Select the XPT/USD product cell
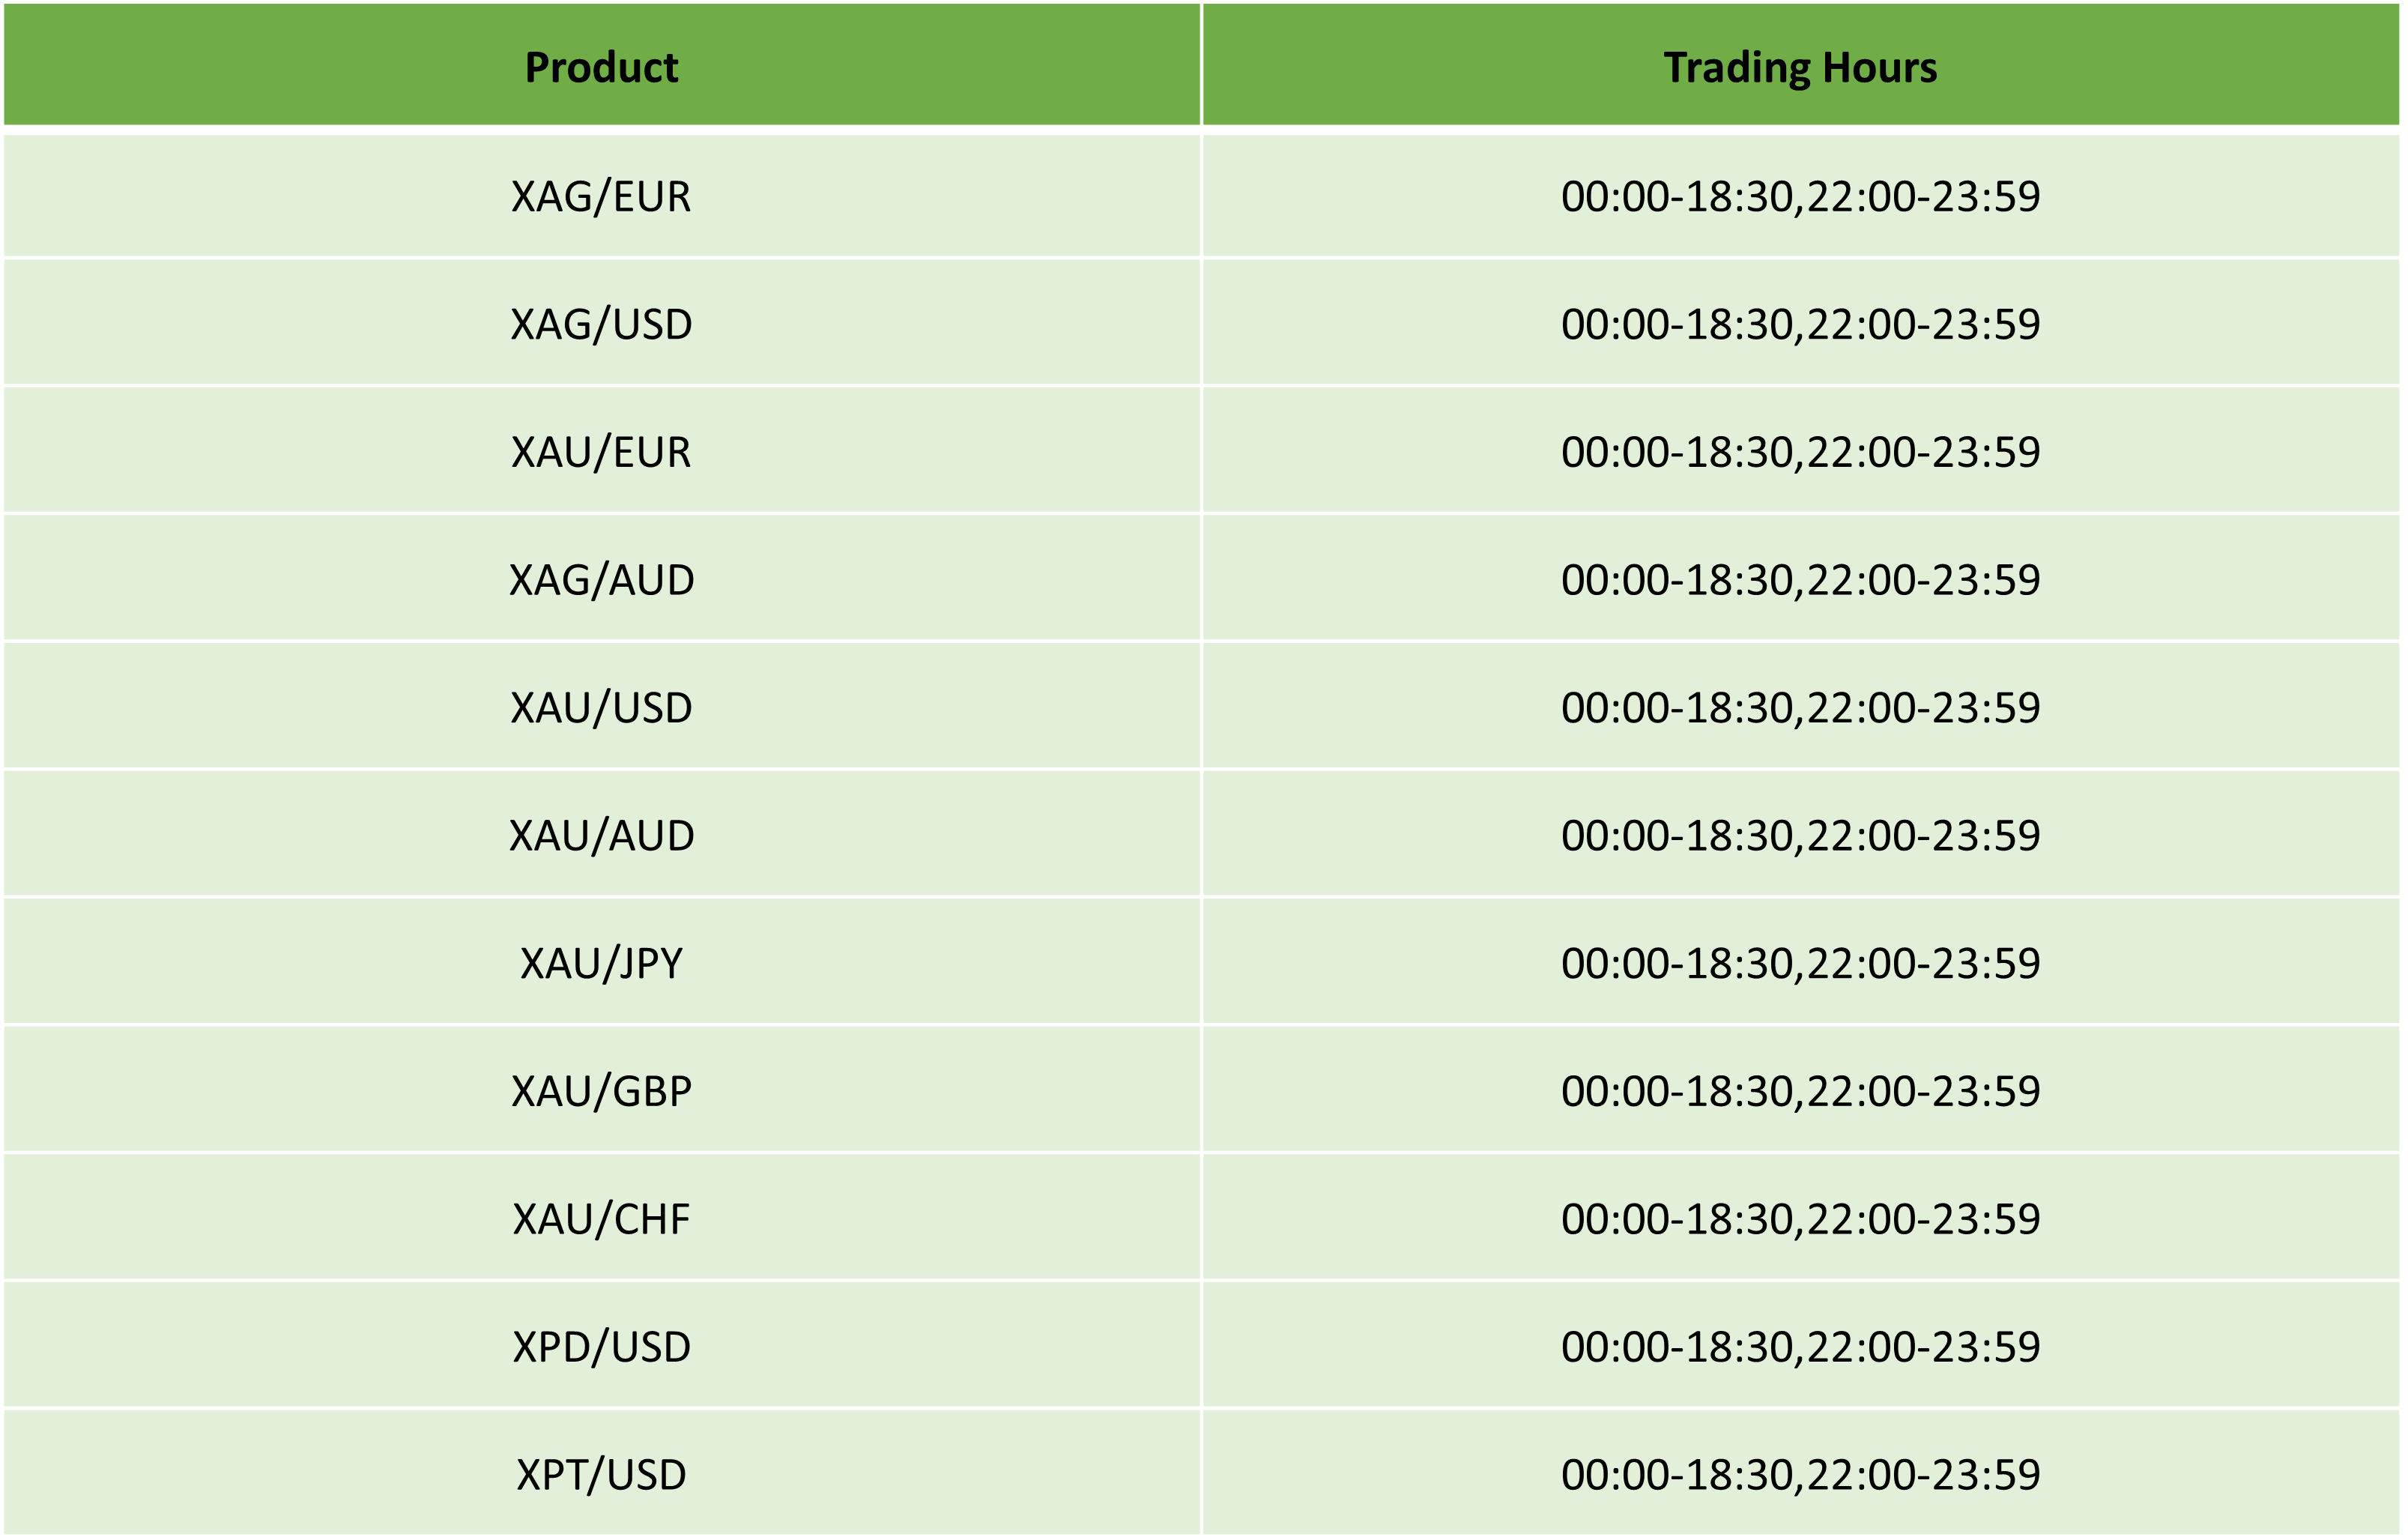2408x1540 pixels. (x=601, y=1474)
